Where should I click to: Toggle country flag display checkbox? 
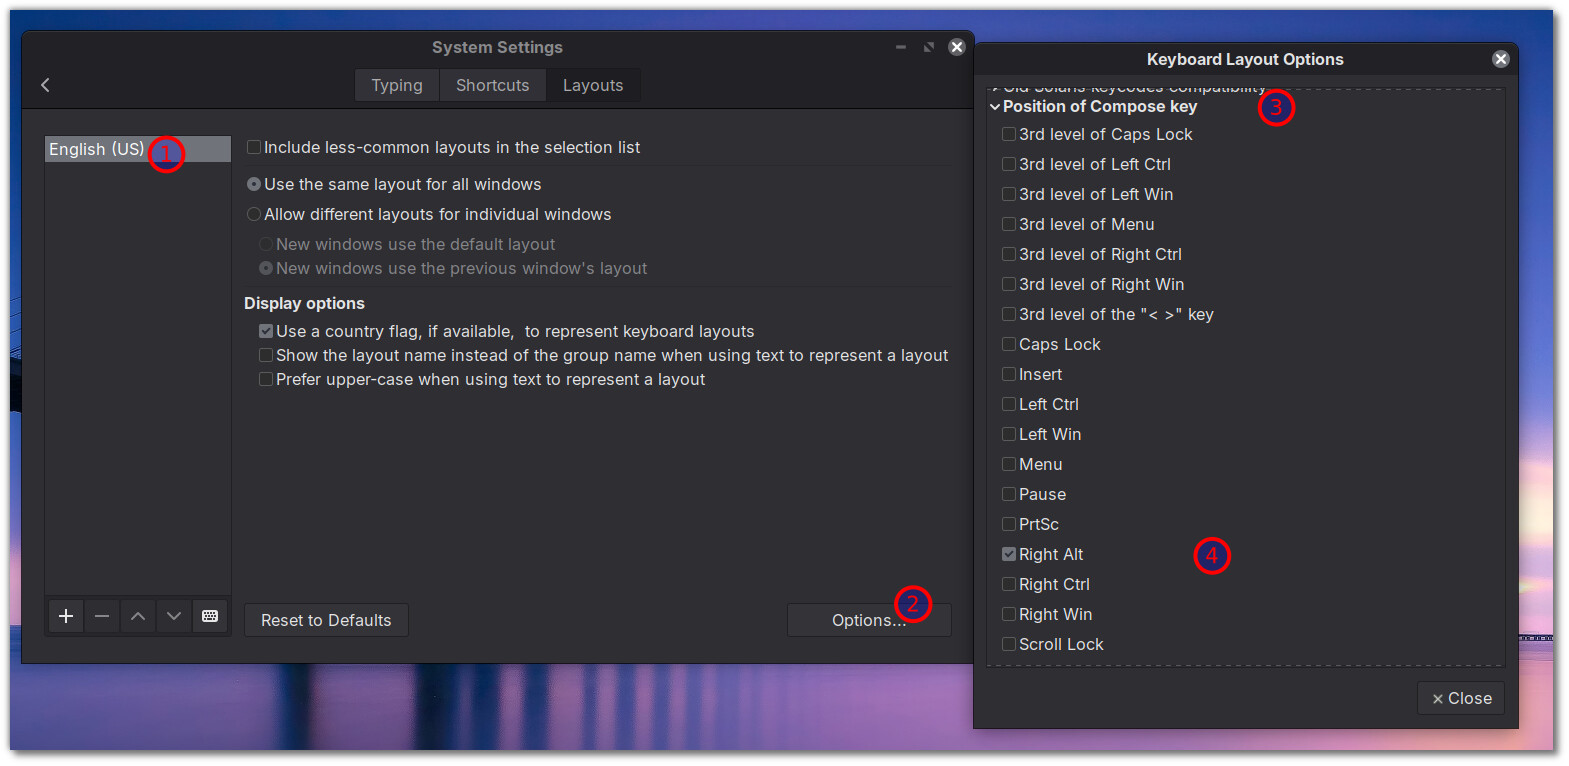click(266, 331)
